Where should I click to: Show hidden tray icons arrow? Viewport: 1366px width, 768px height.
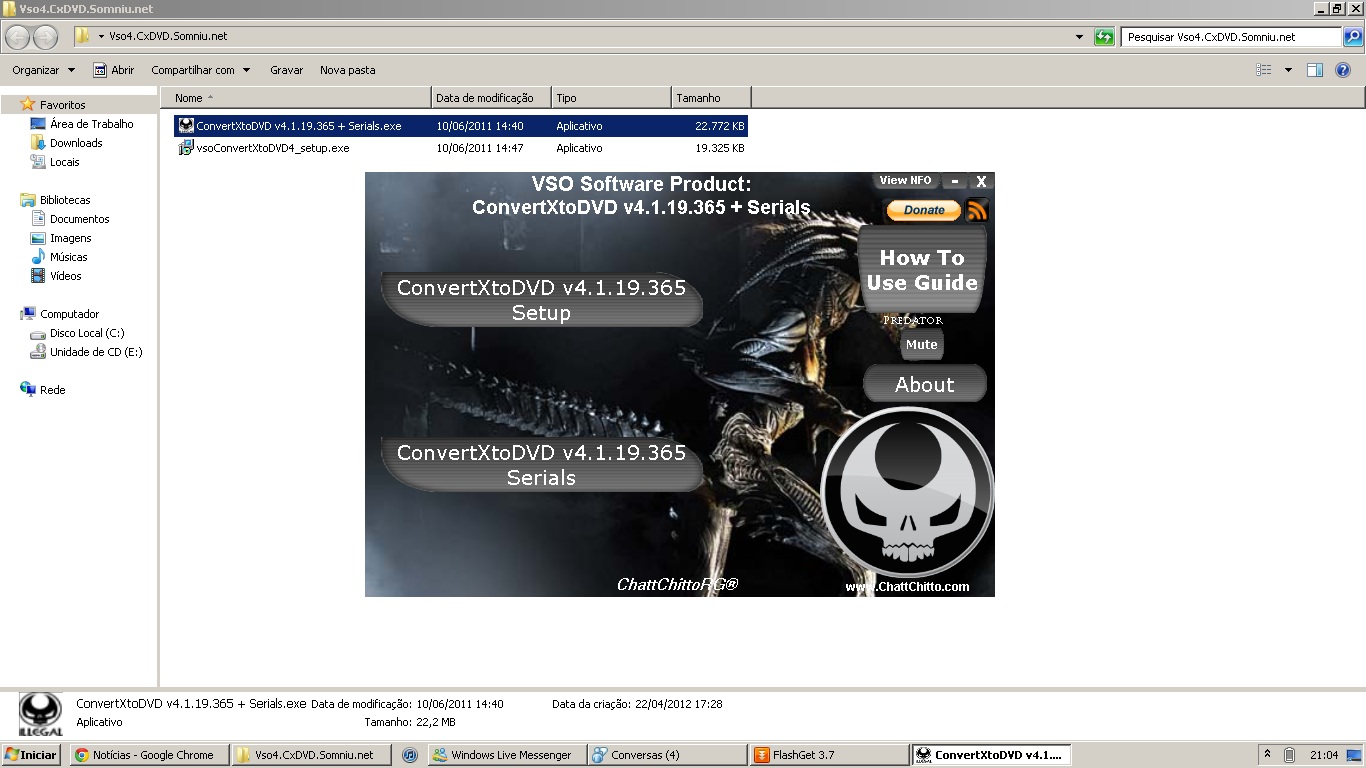coord(1268,755)
